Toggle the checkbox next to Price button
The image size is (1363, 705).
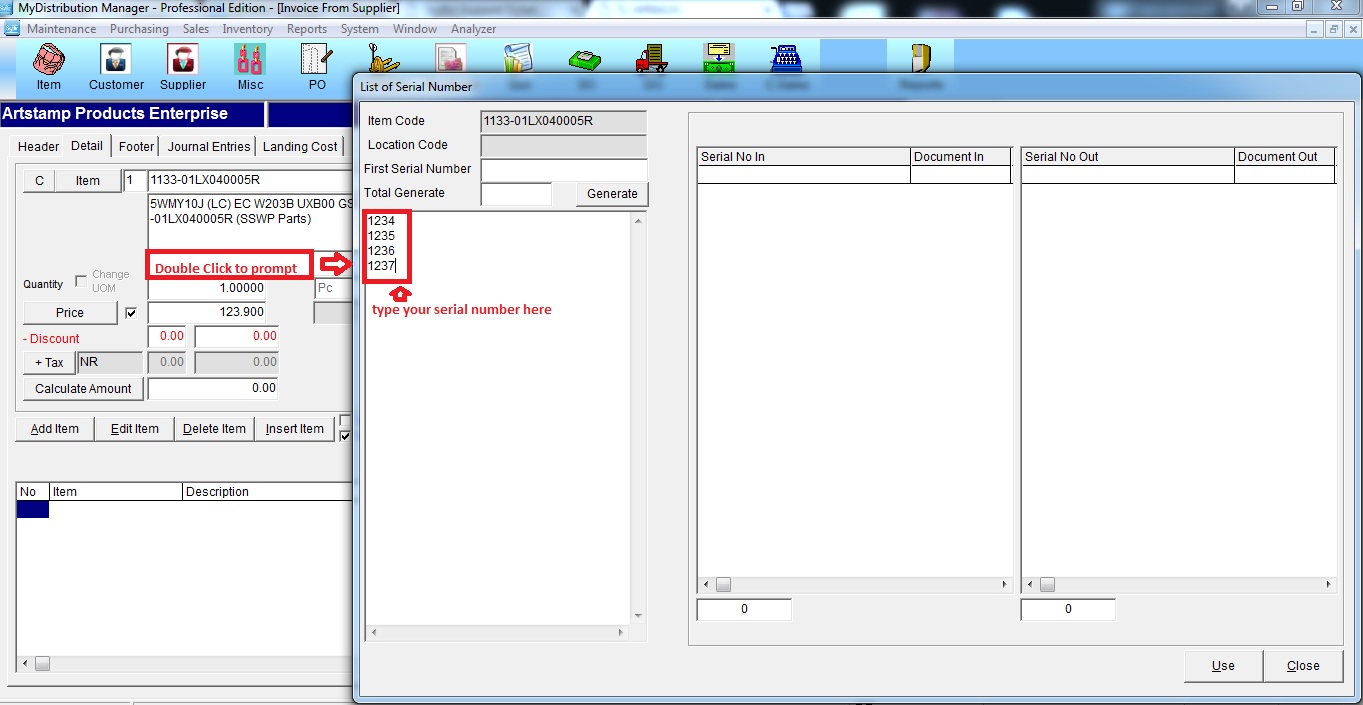(x=131, y=313)
